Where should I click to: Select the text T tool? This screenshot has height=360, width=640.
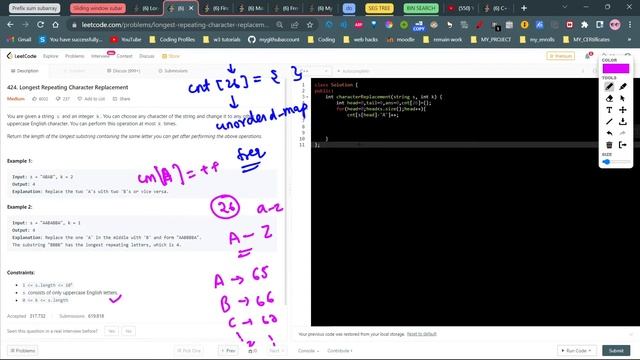[609, 110]
